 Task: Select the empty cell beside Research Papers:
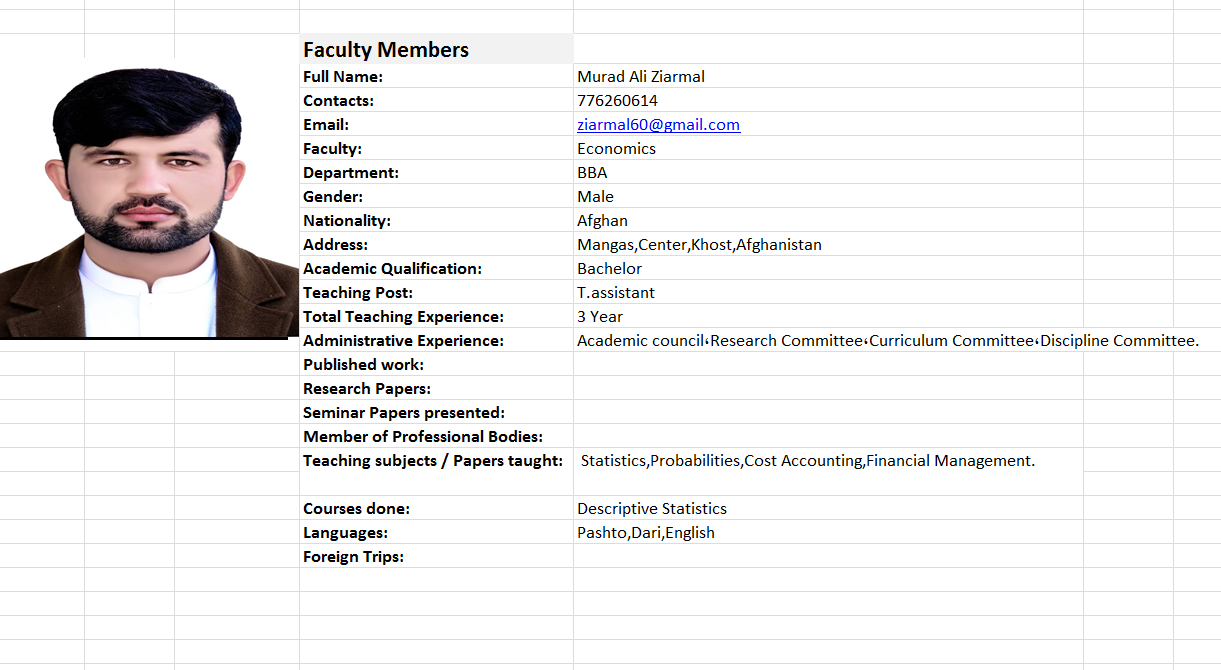828,388
